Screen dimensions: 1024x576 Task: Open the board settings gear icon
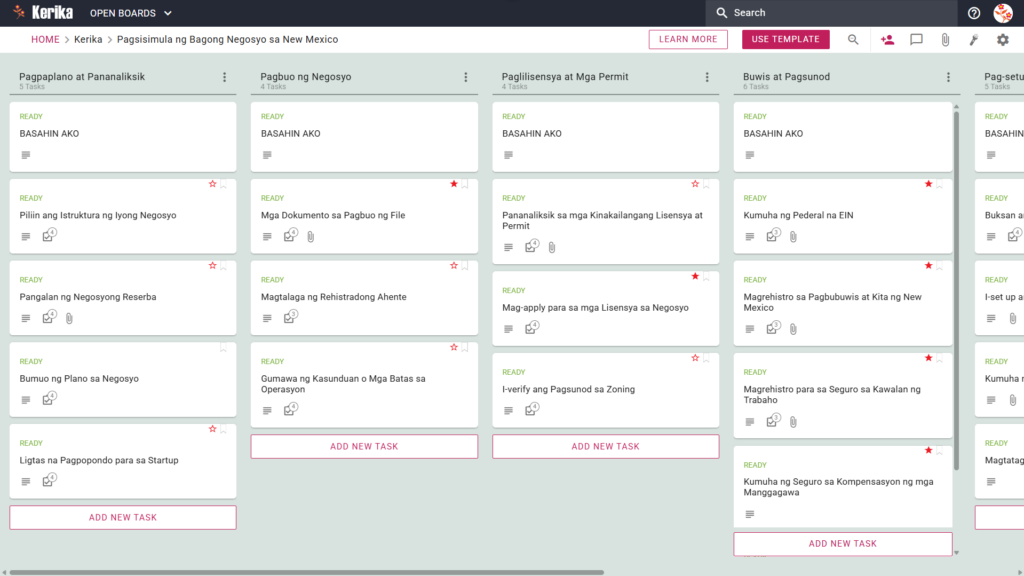click(1002, 40)
